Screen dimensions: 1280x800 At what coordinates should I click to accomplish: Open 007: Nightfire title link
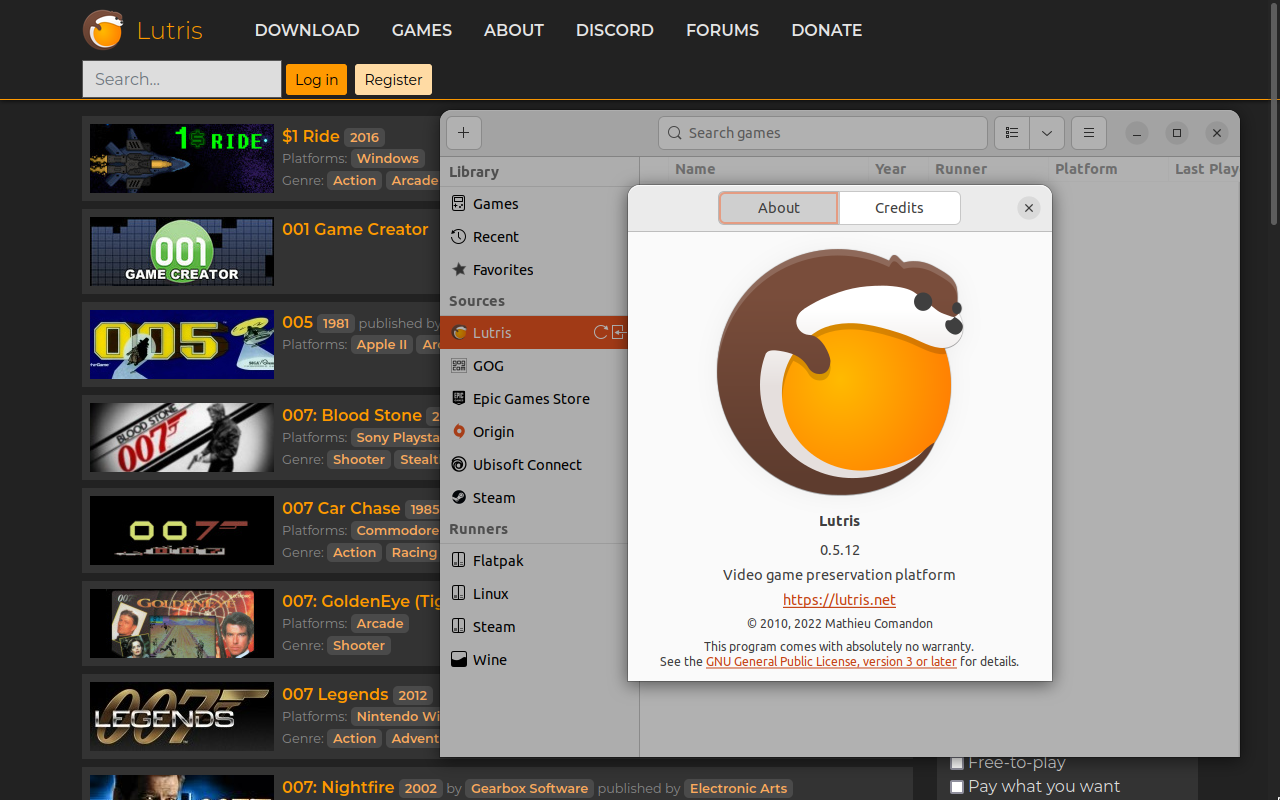[x=338, y=787]
